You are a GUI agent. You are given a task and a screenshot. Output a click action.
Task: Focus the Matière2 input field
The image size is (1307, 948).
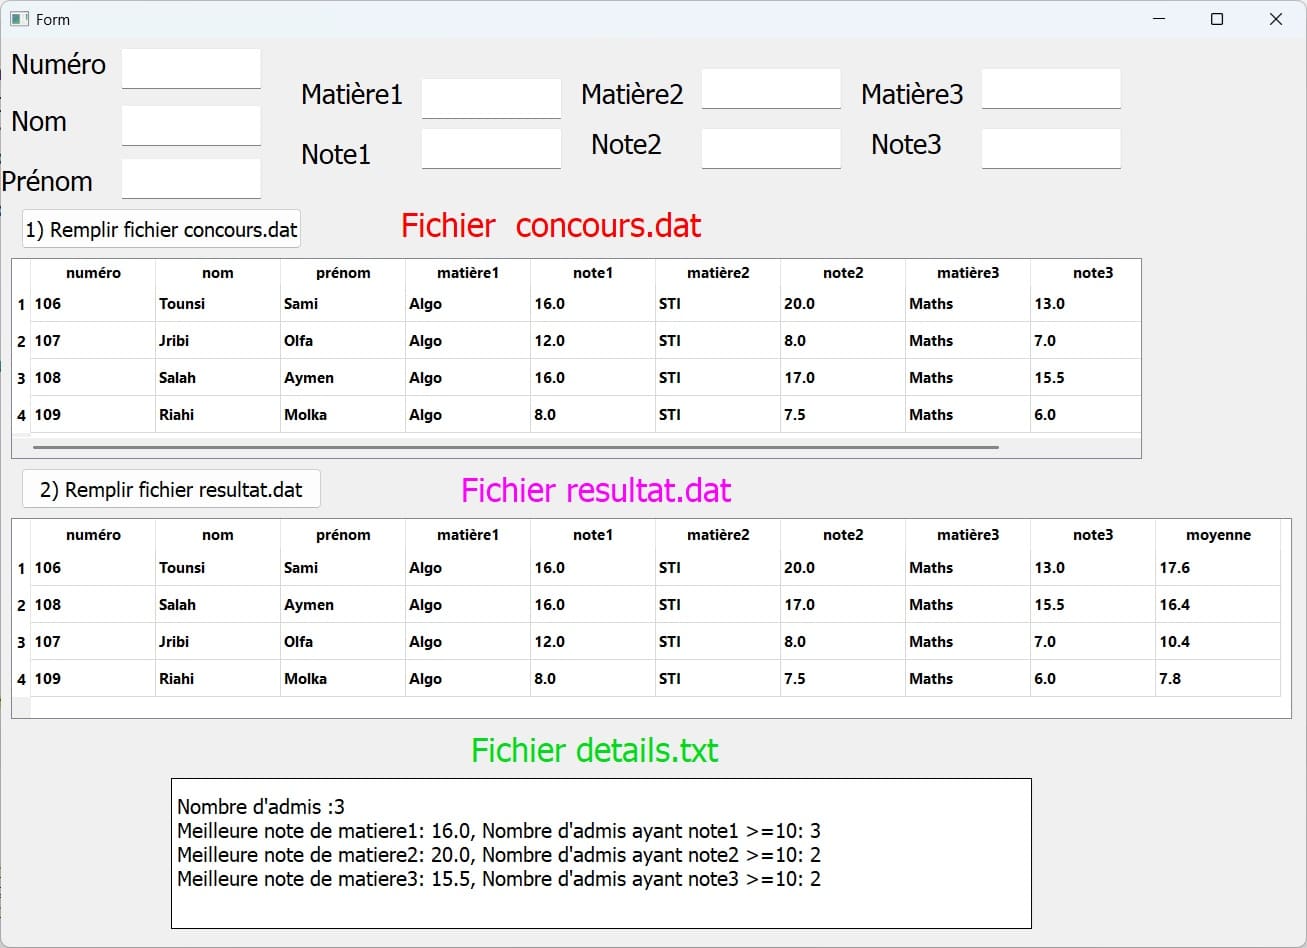[x=771, y=89]
